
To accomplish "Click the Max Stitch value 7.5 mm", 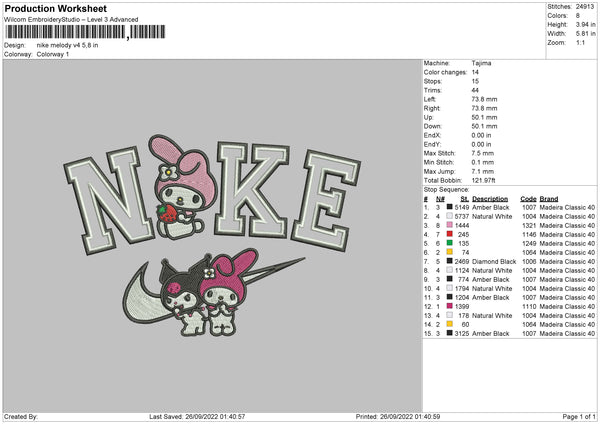I will pos(483,153).
